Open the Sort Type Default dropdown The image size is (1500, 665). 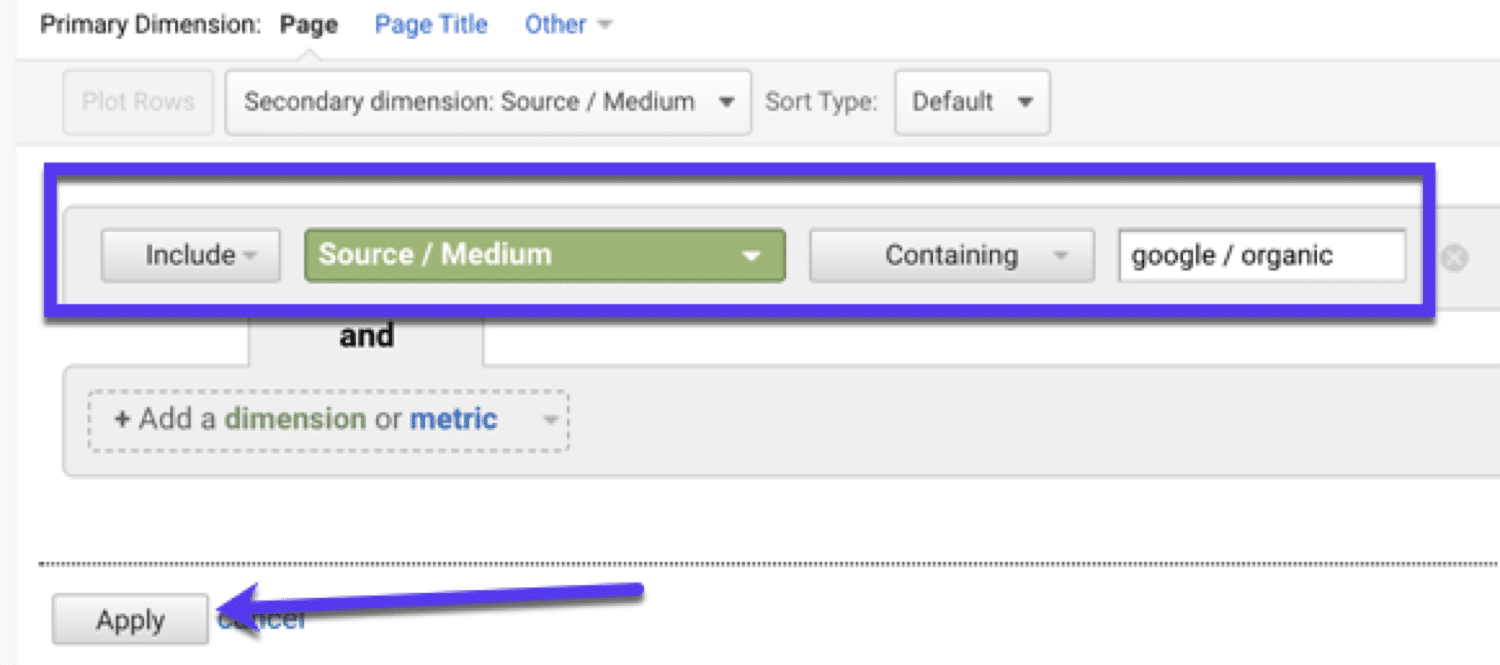click(x=970, y=101)
